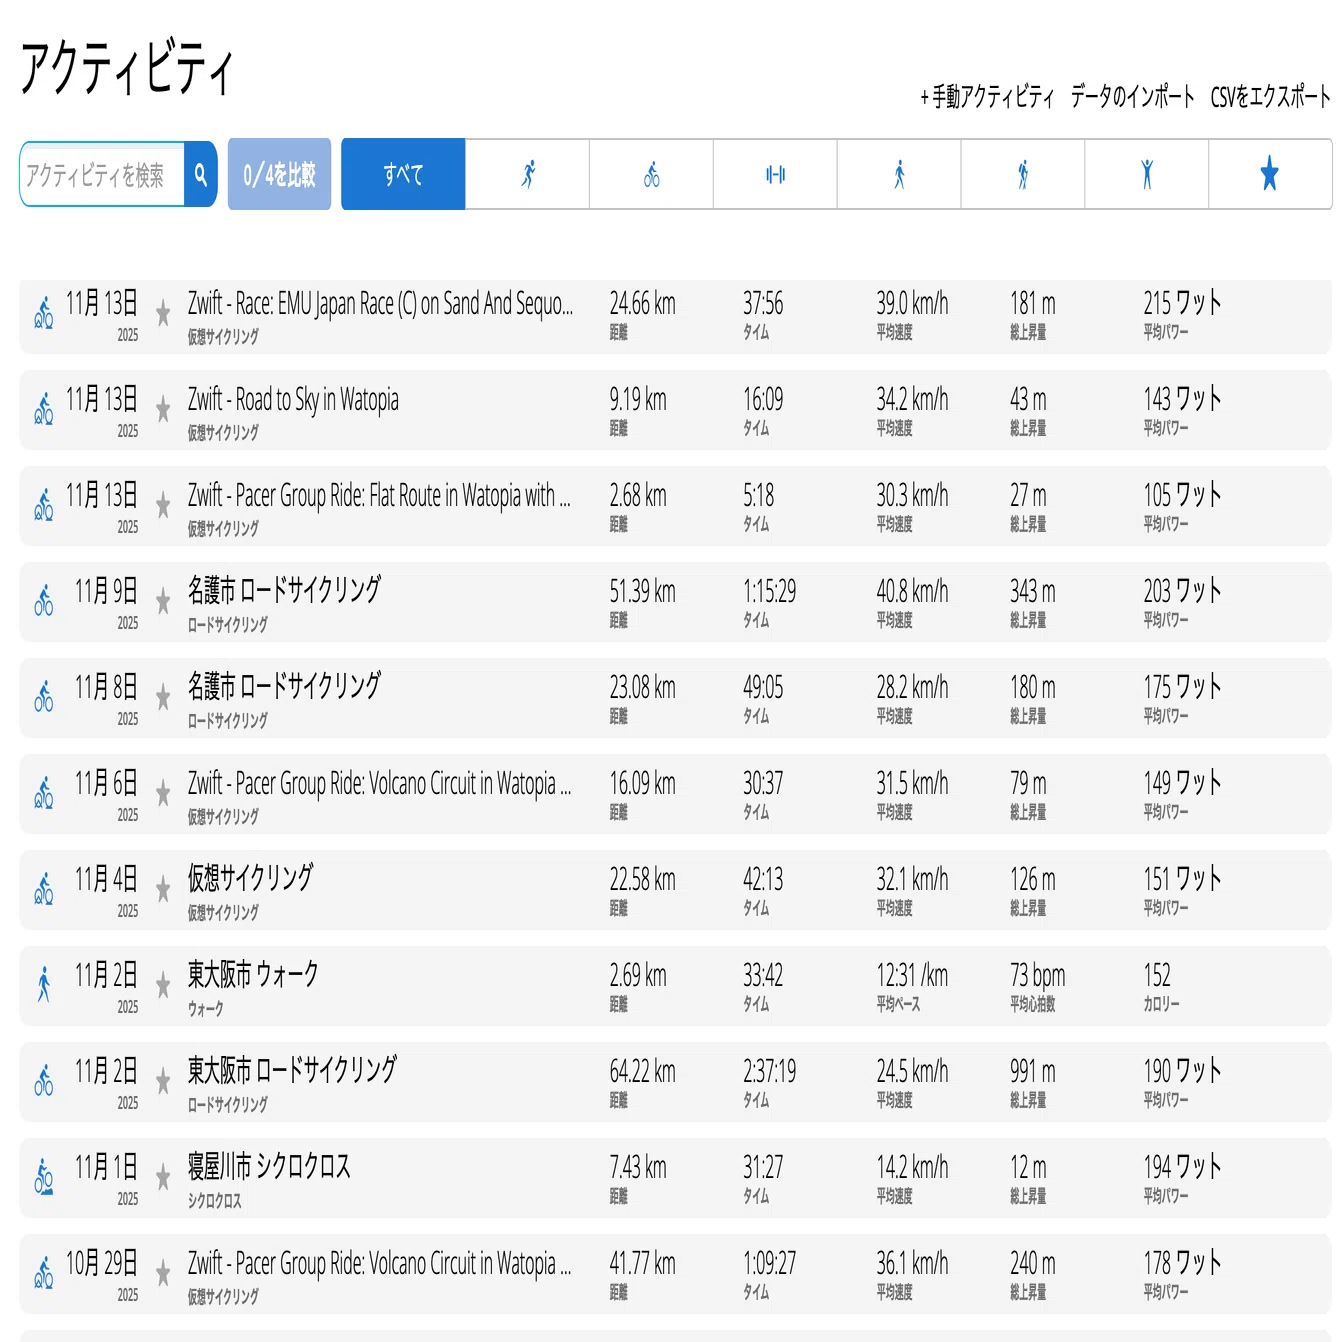Open 11月8日 名護市 ロードサイクリング activity
The image size is (1342, 1342).
point(284,686)
